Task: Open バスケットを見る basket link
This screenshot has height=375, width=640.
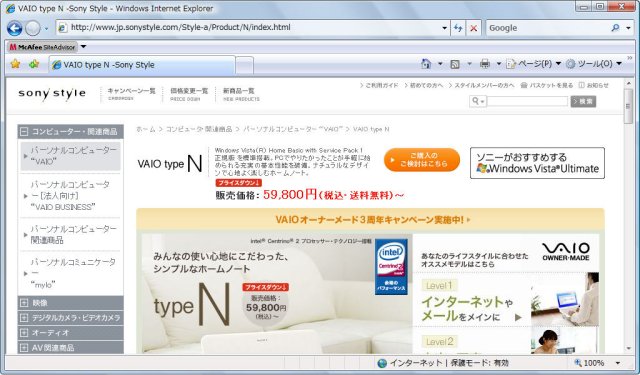Action: (547, 85)
